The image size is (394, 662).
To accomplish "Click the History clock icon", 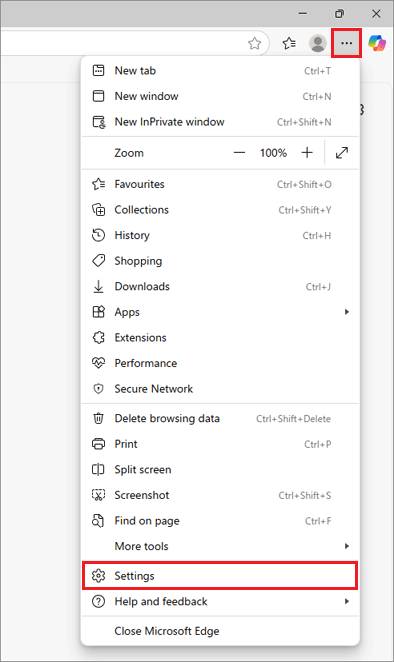I will (98, 235).
